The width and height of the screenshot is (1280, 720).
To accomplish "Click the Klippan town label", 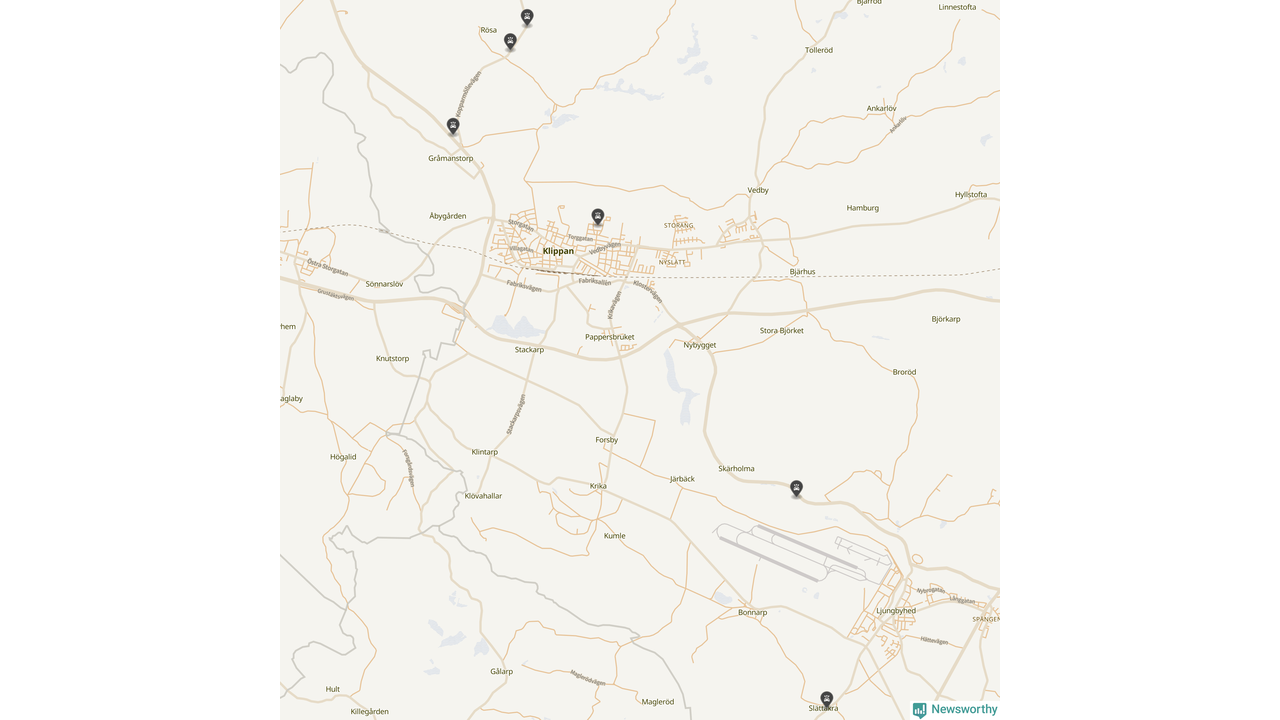I will coord(558,251).
